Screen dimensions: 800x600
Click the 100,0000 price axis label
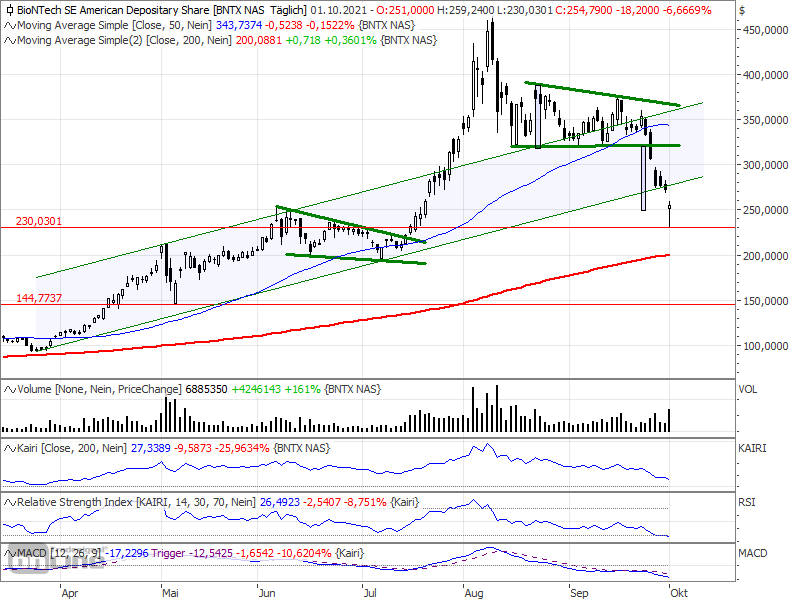(x=765, y=346)
